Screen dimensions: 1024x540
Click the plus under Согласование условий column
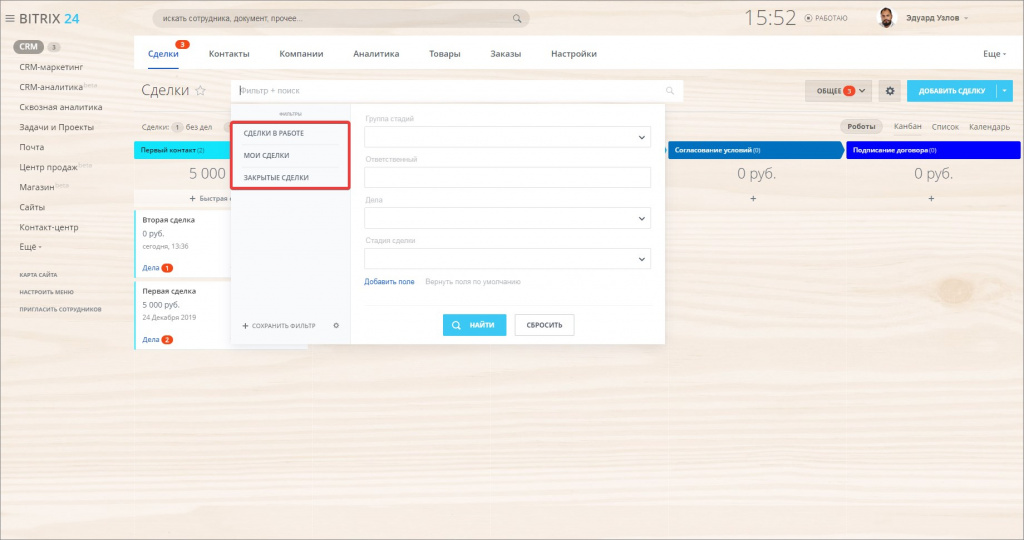(753, 199)
